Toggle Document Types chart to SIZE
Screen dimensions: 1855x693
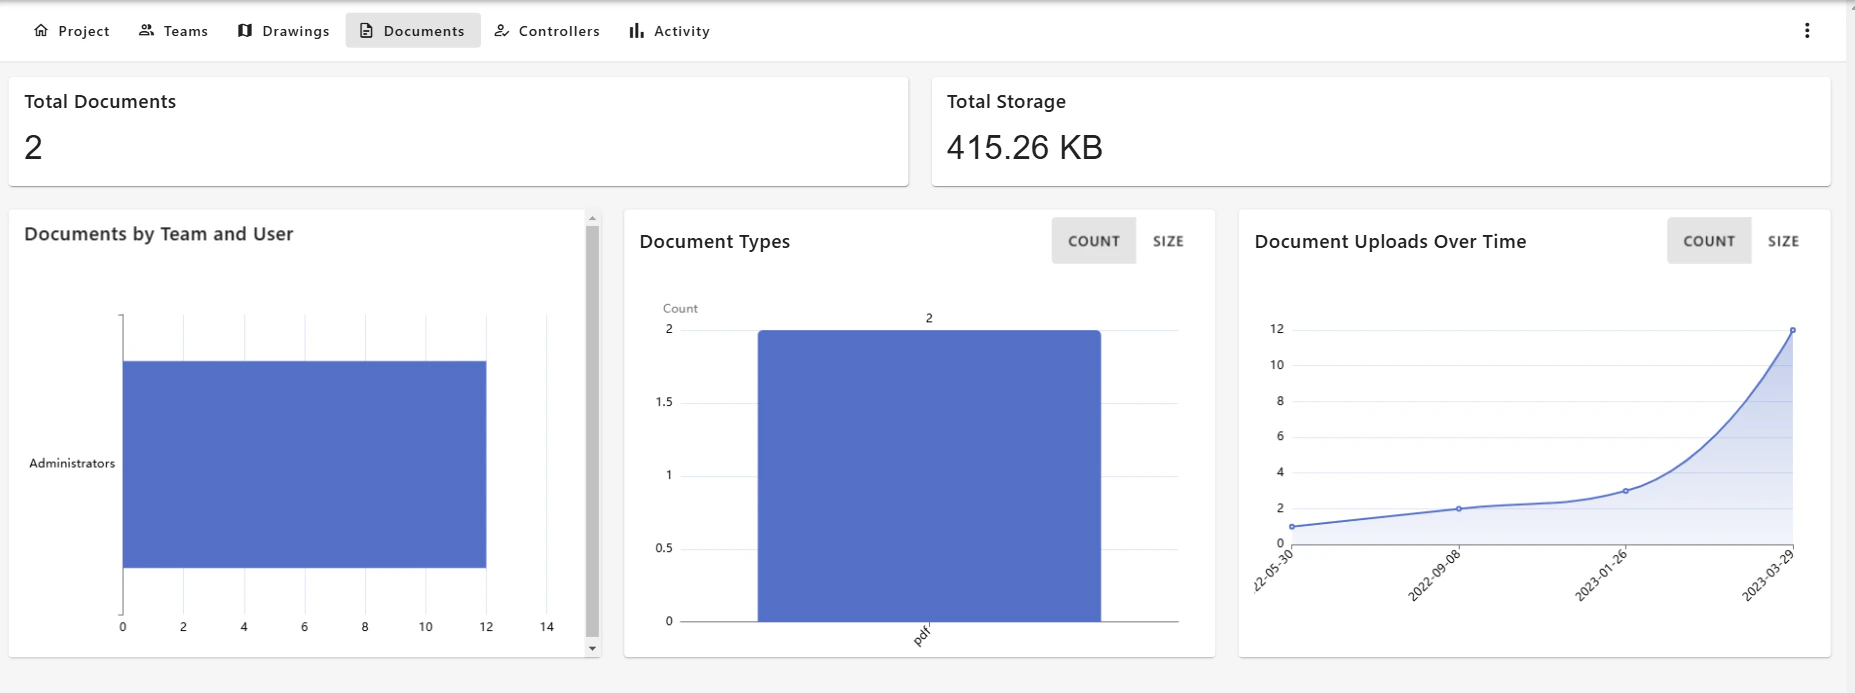(x=1168, y=241)
